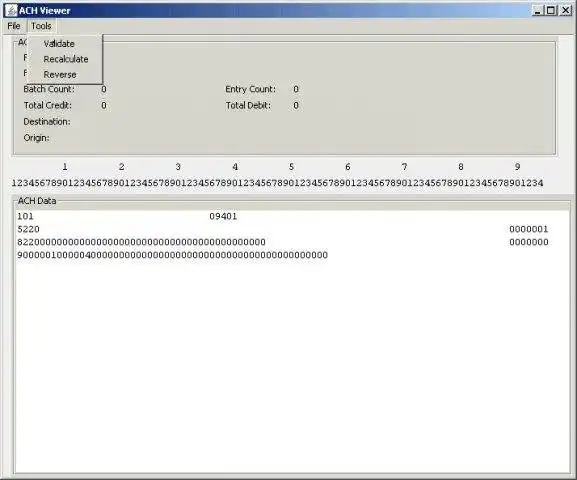Viewport: 577px width, 480px height.
Task: Choose Recalculate from Tools menu
Action: [66, 59]
